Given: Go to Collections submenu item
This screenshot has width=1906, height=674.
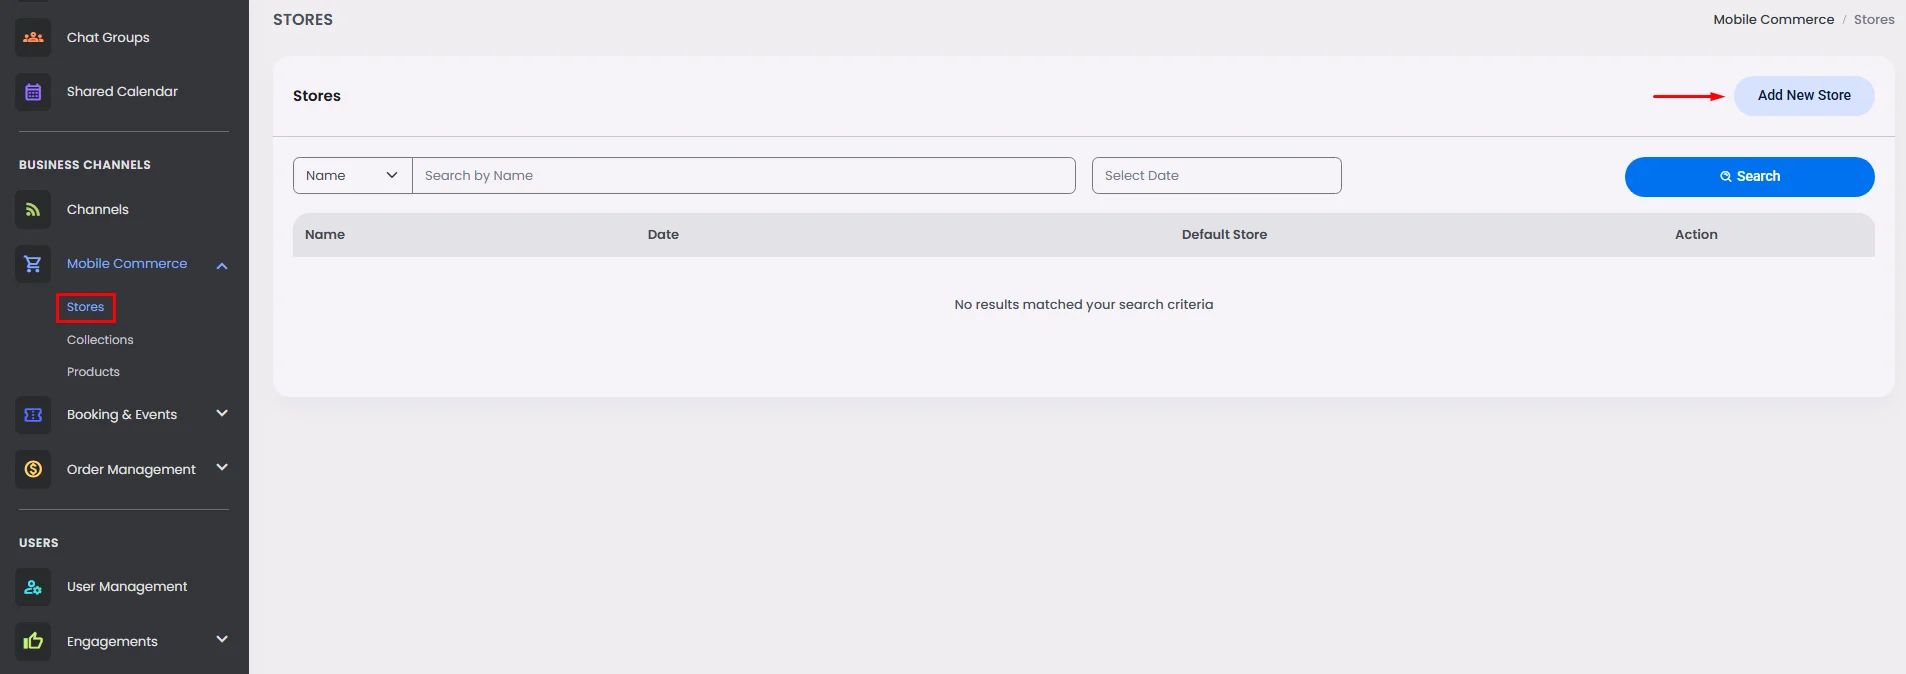Looking at the screenshot, I should tap(100, 340).
